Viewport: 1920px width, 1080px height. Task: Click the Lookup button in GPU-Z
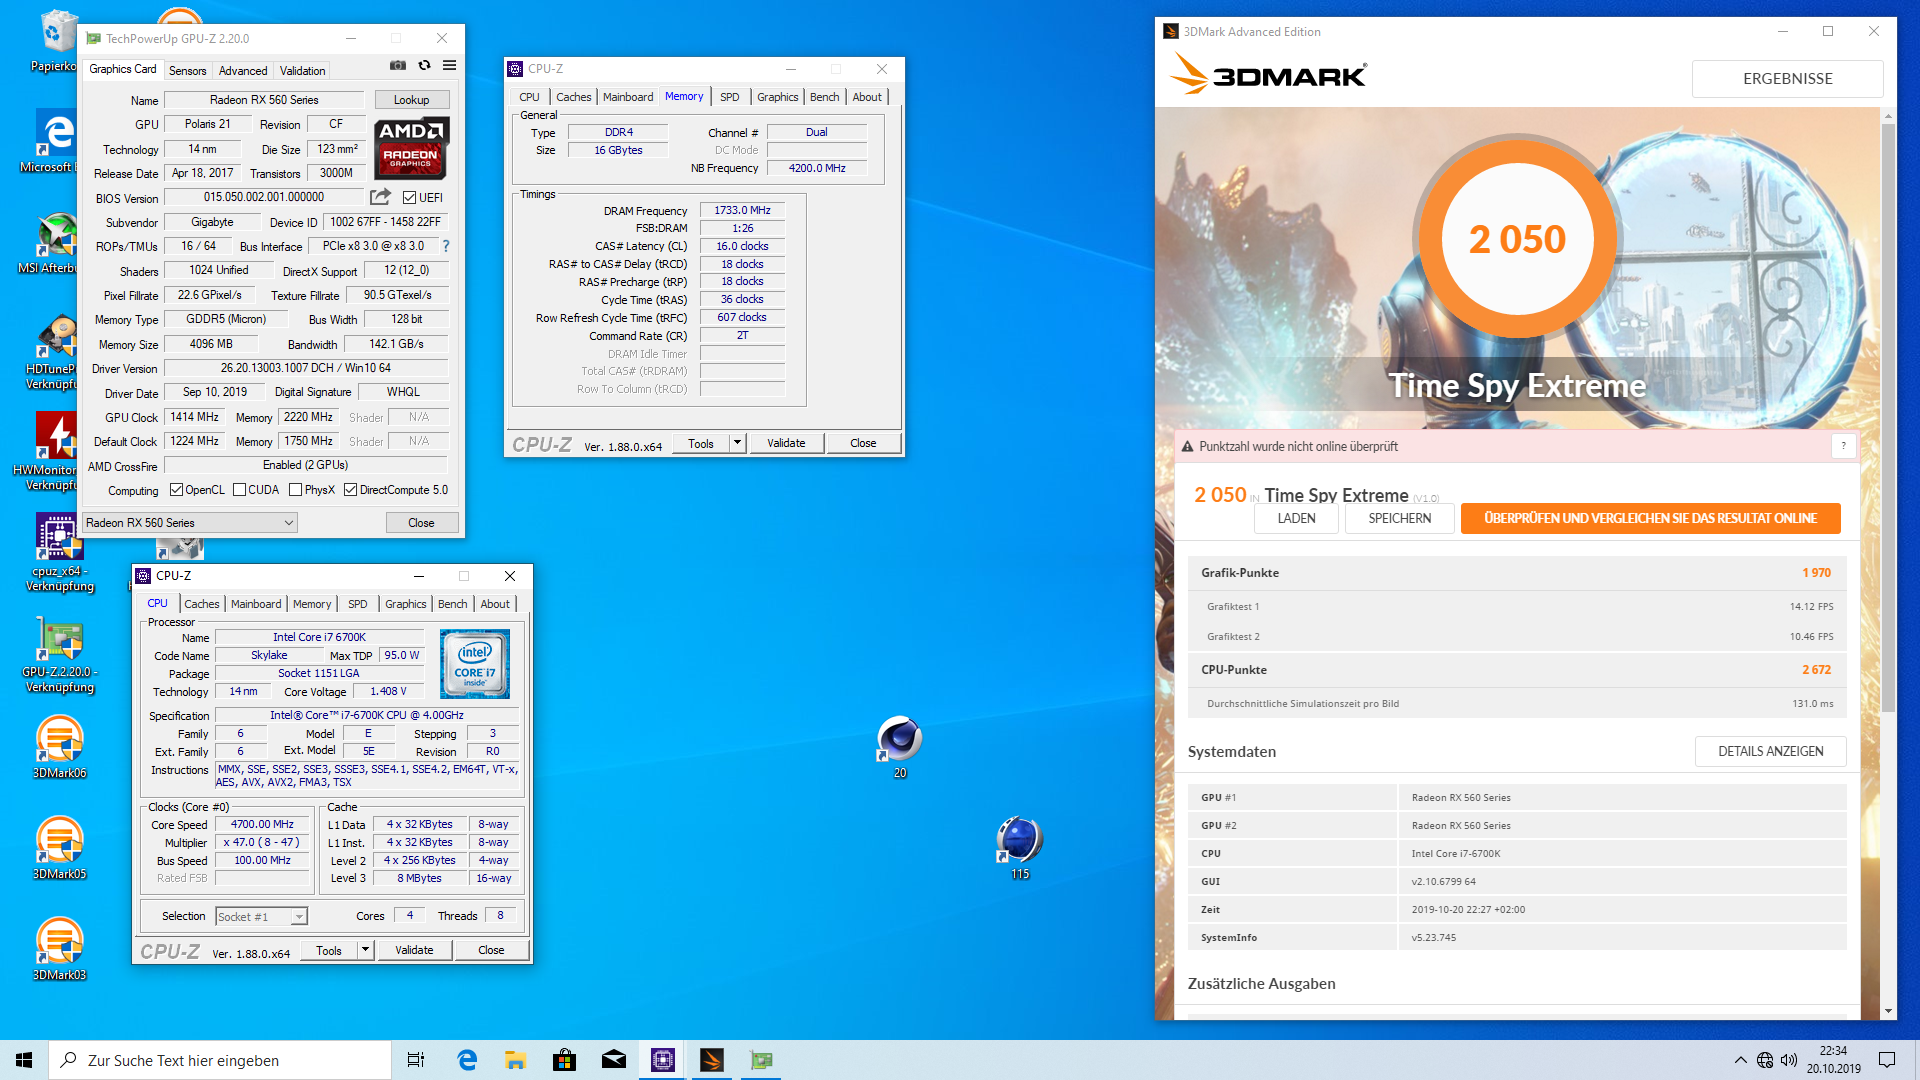(x=411, y=100)
